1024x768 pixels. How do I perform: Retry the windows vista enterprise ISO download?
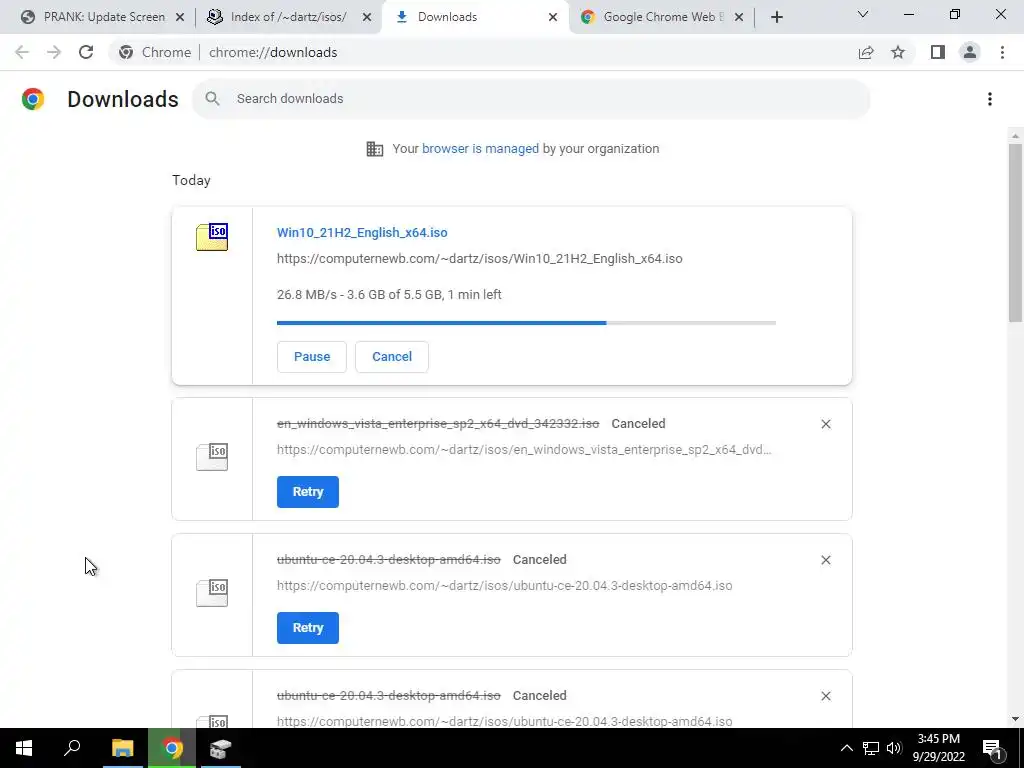click(x=308, y=492)
